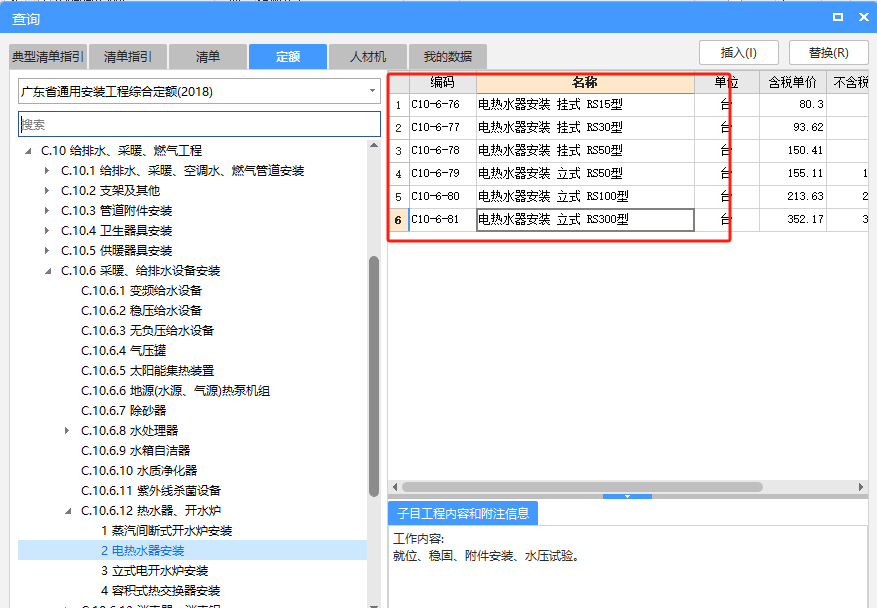Close the 查询 dialog window
The height and width of the screenshot is (608, 877).
click(x=864, y=17)
